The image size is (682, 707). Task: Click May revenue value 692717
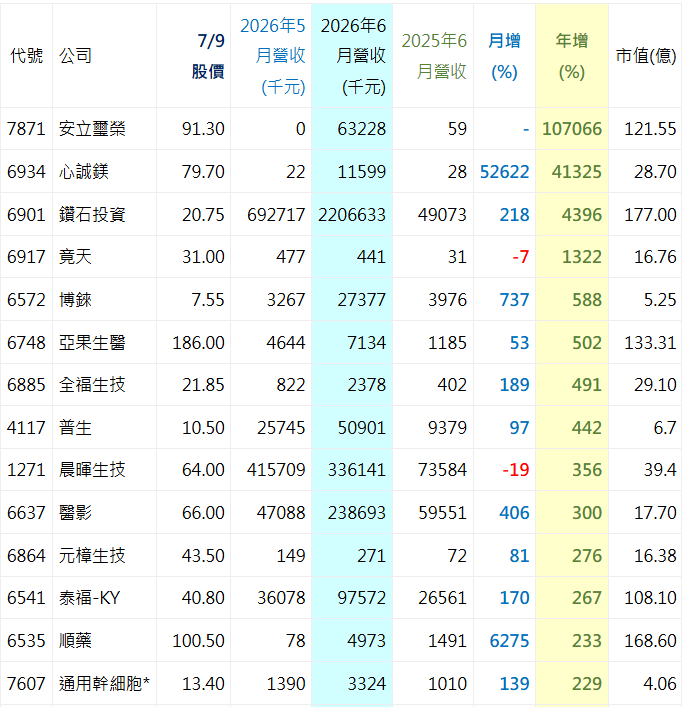point(276,215)
